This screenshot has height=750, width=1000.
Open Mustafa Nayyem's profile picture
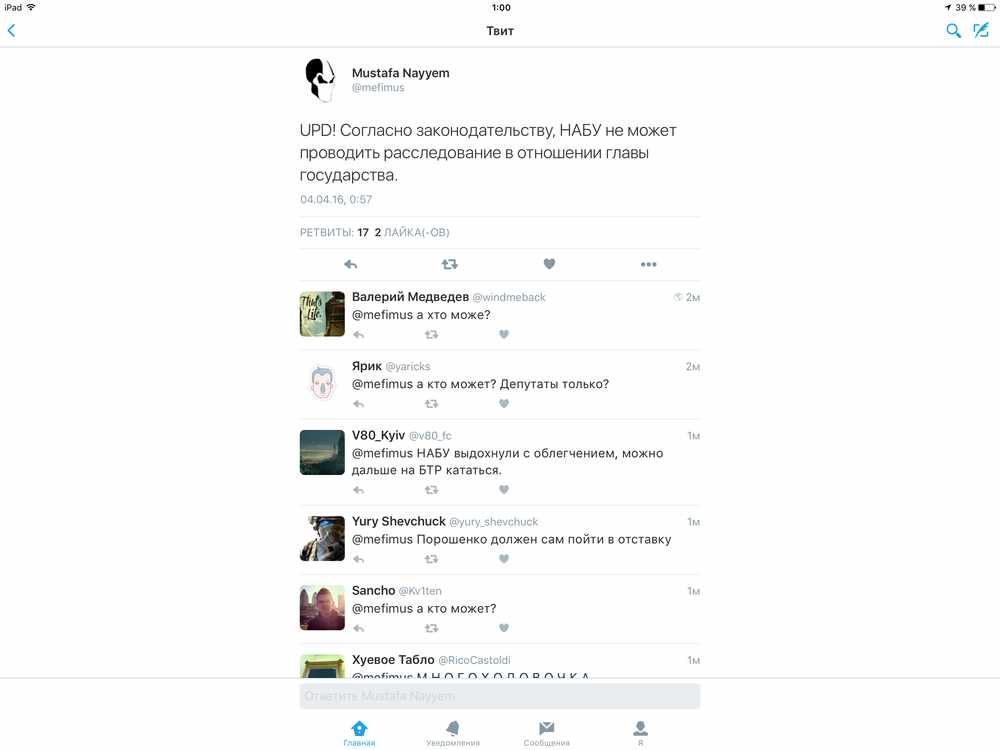point(320,80)
